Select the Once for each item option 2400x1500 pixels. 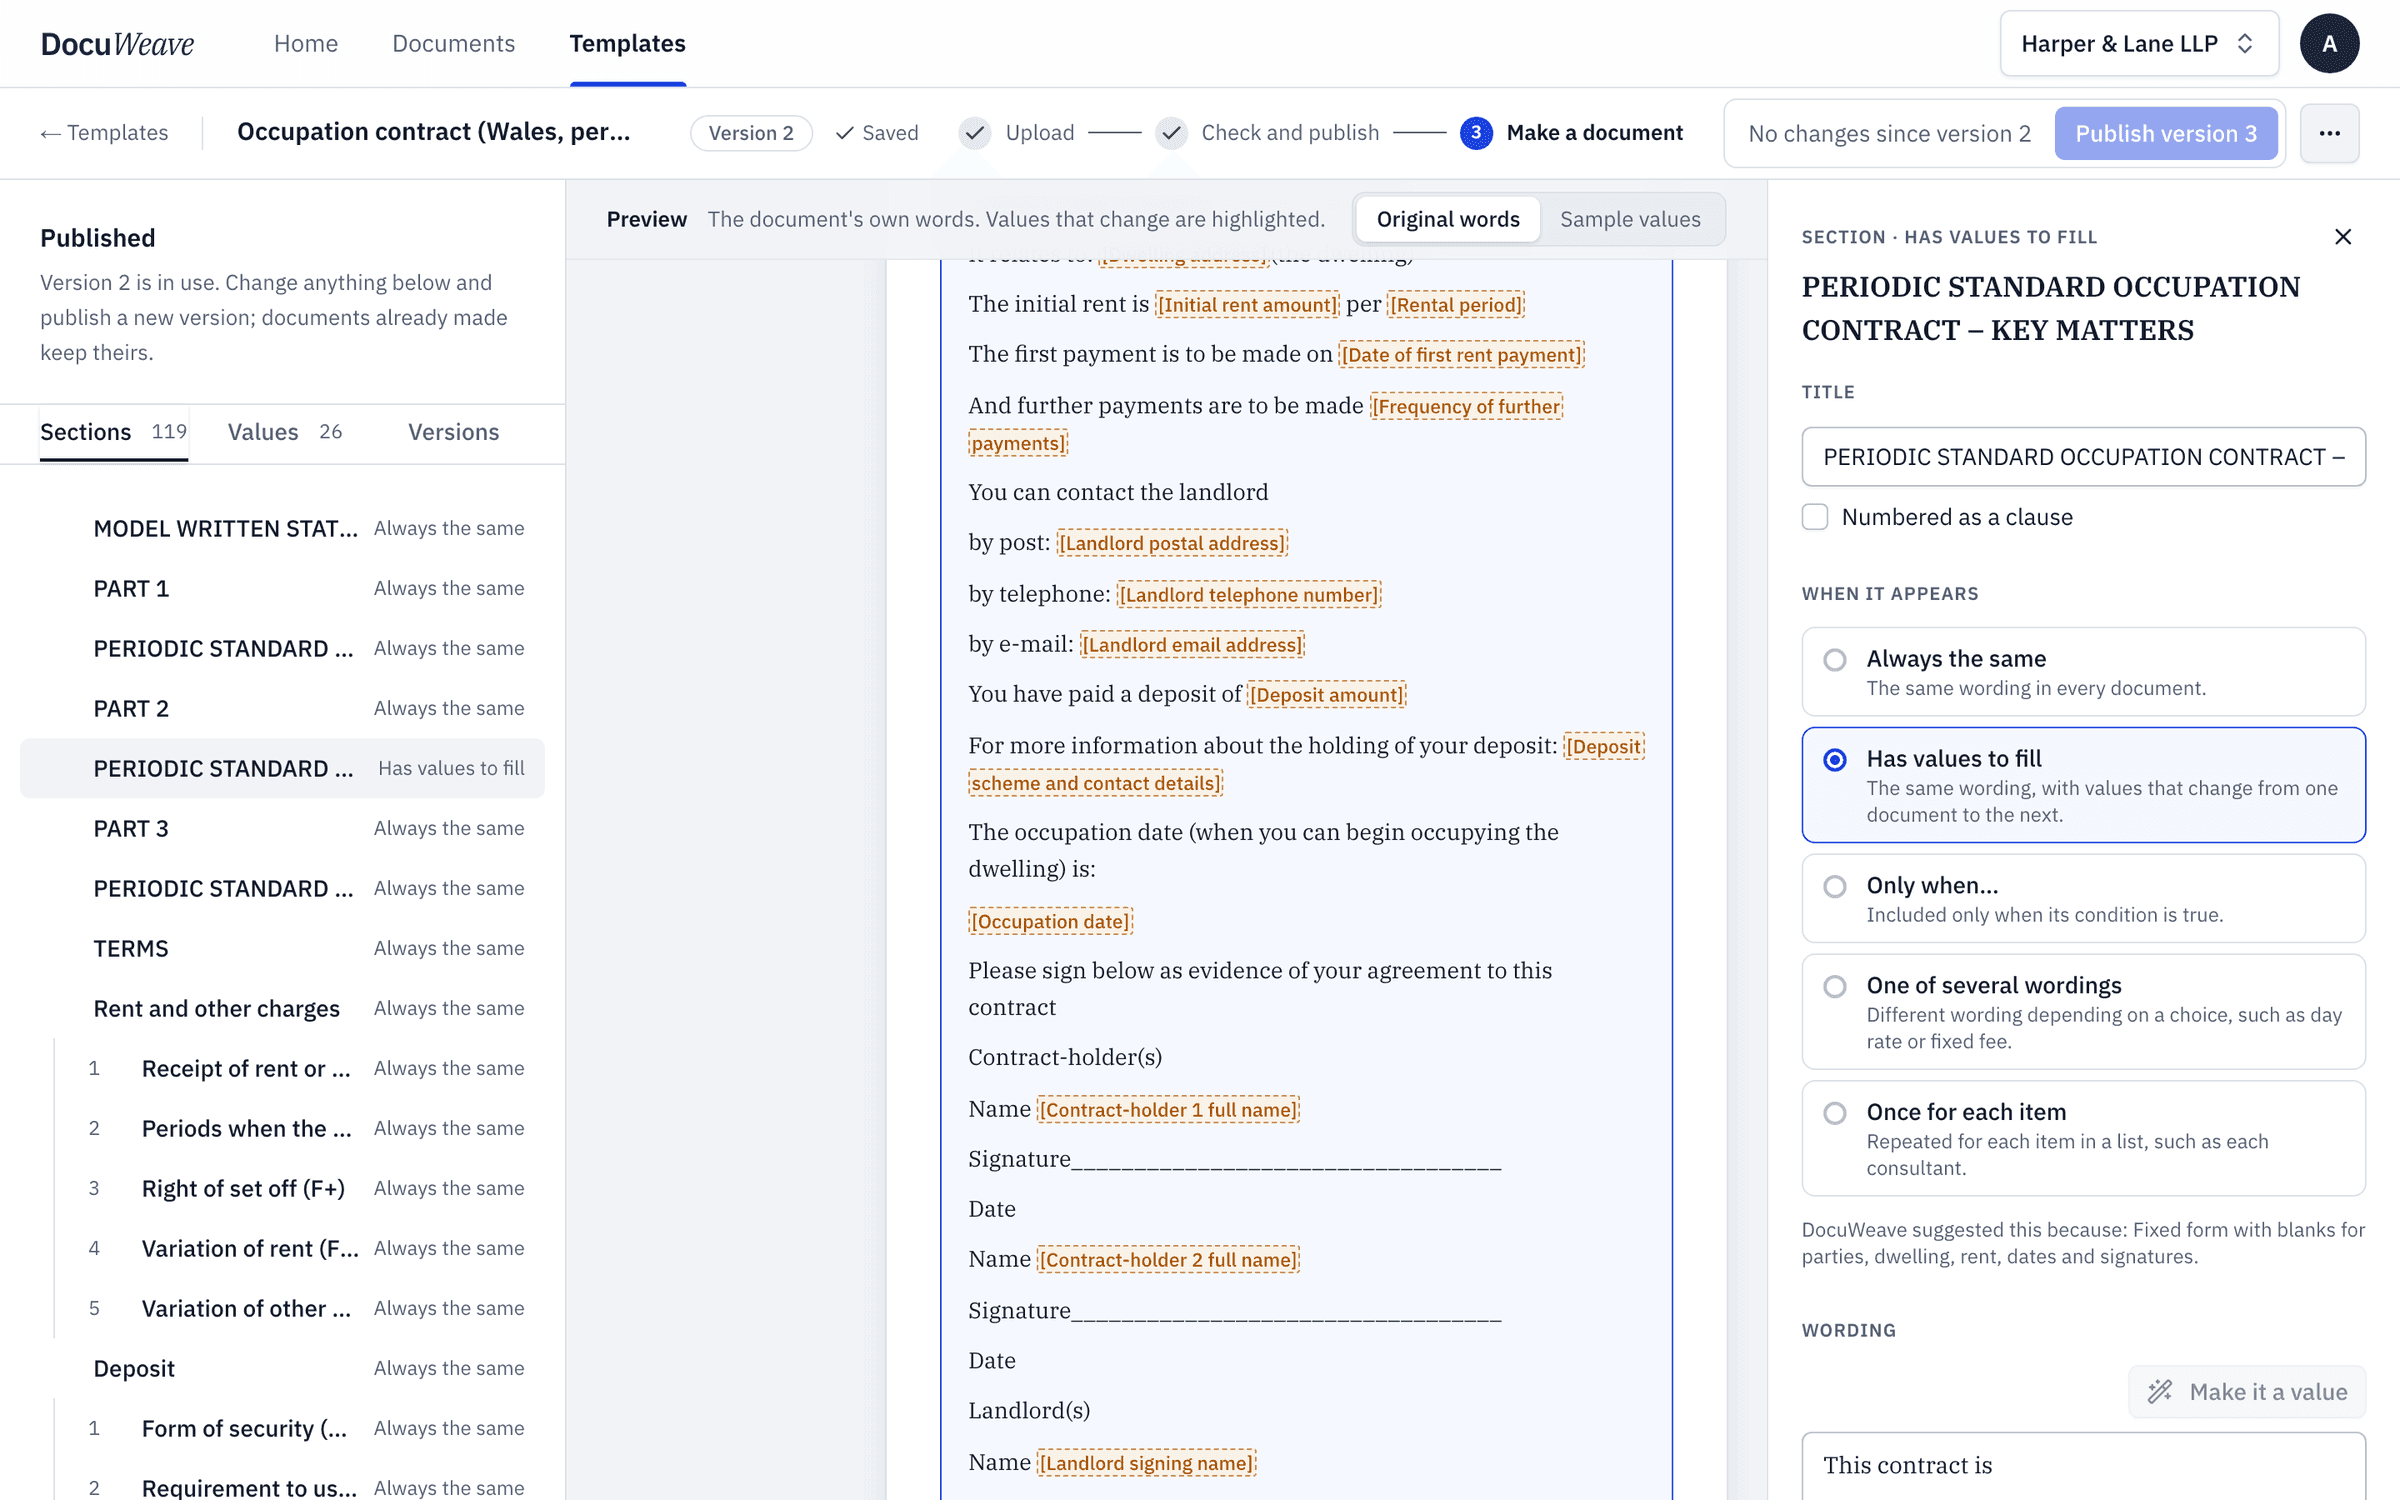(x=2083, y=1138)
